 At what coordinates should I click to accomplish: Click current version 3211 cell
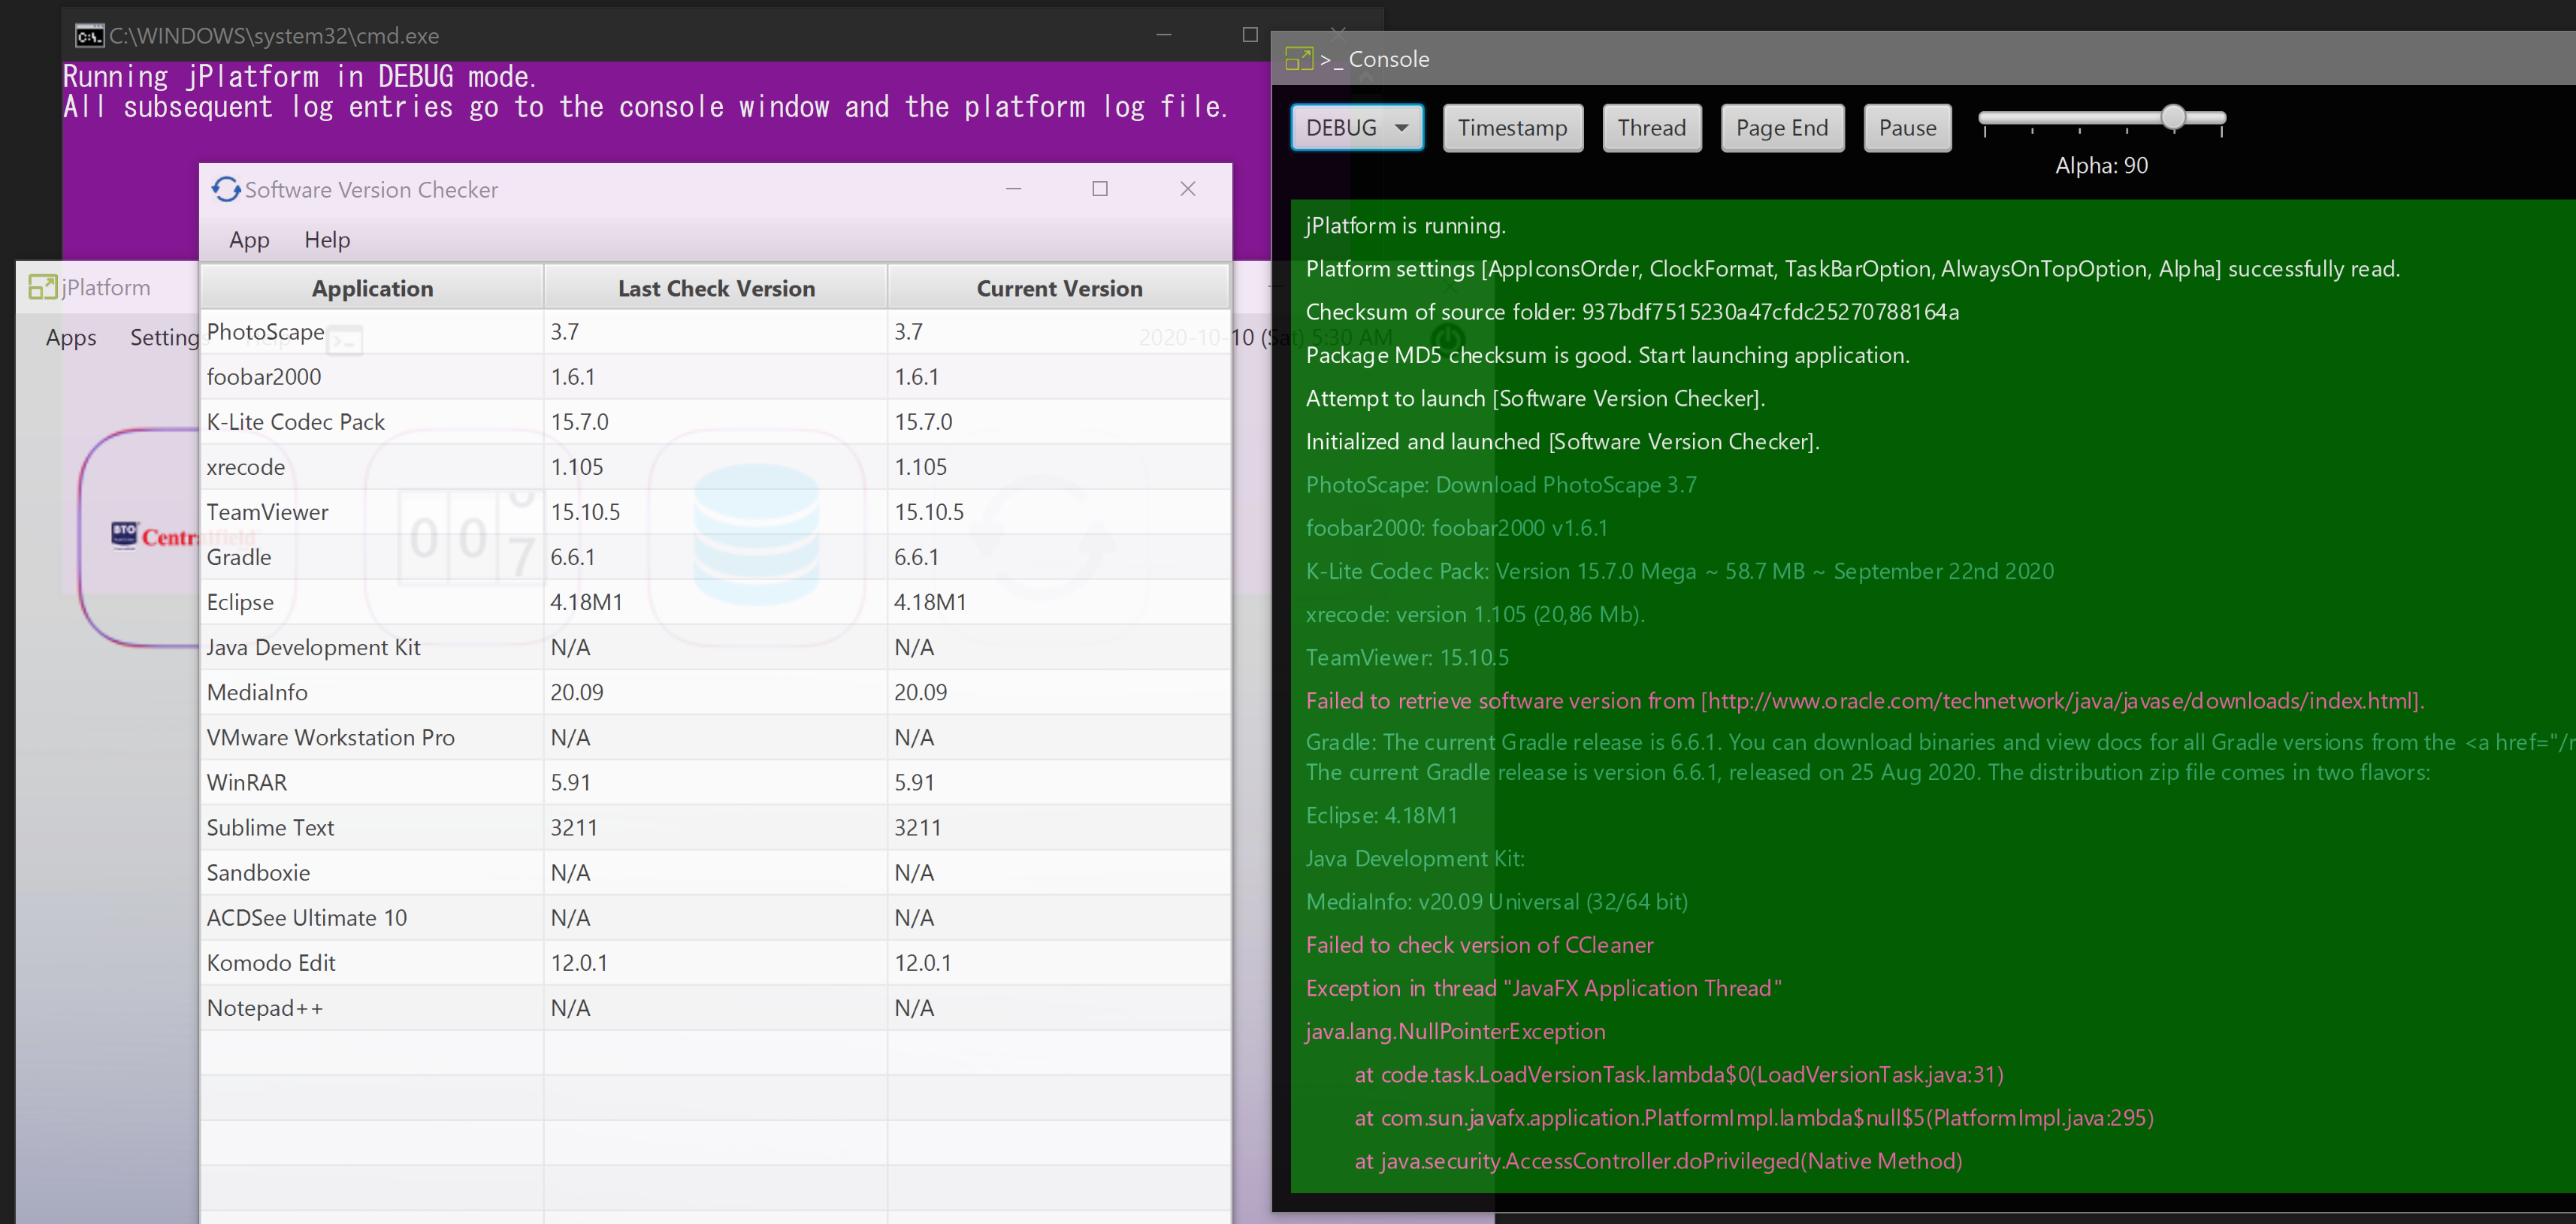pos(1059,827)
